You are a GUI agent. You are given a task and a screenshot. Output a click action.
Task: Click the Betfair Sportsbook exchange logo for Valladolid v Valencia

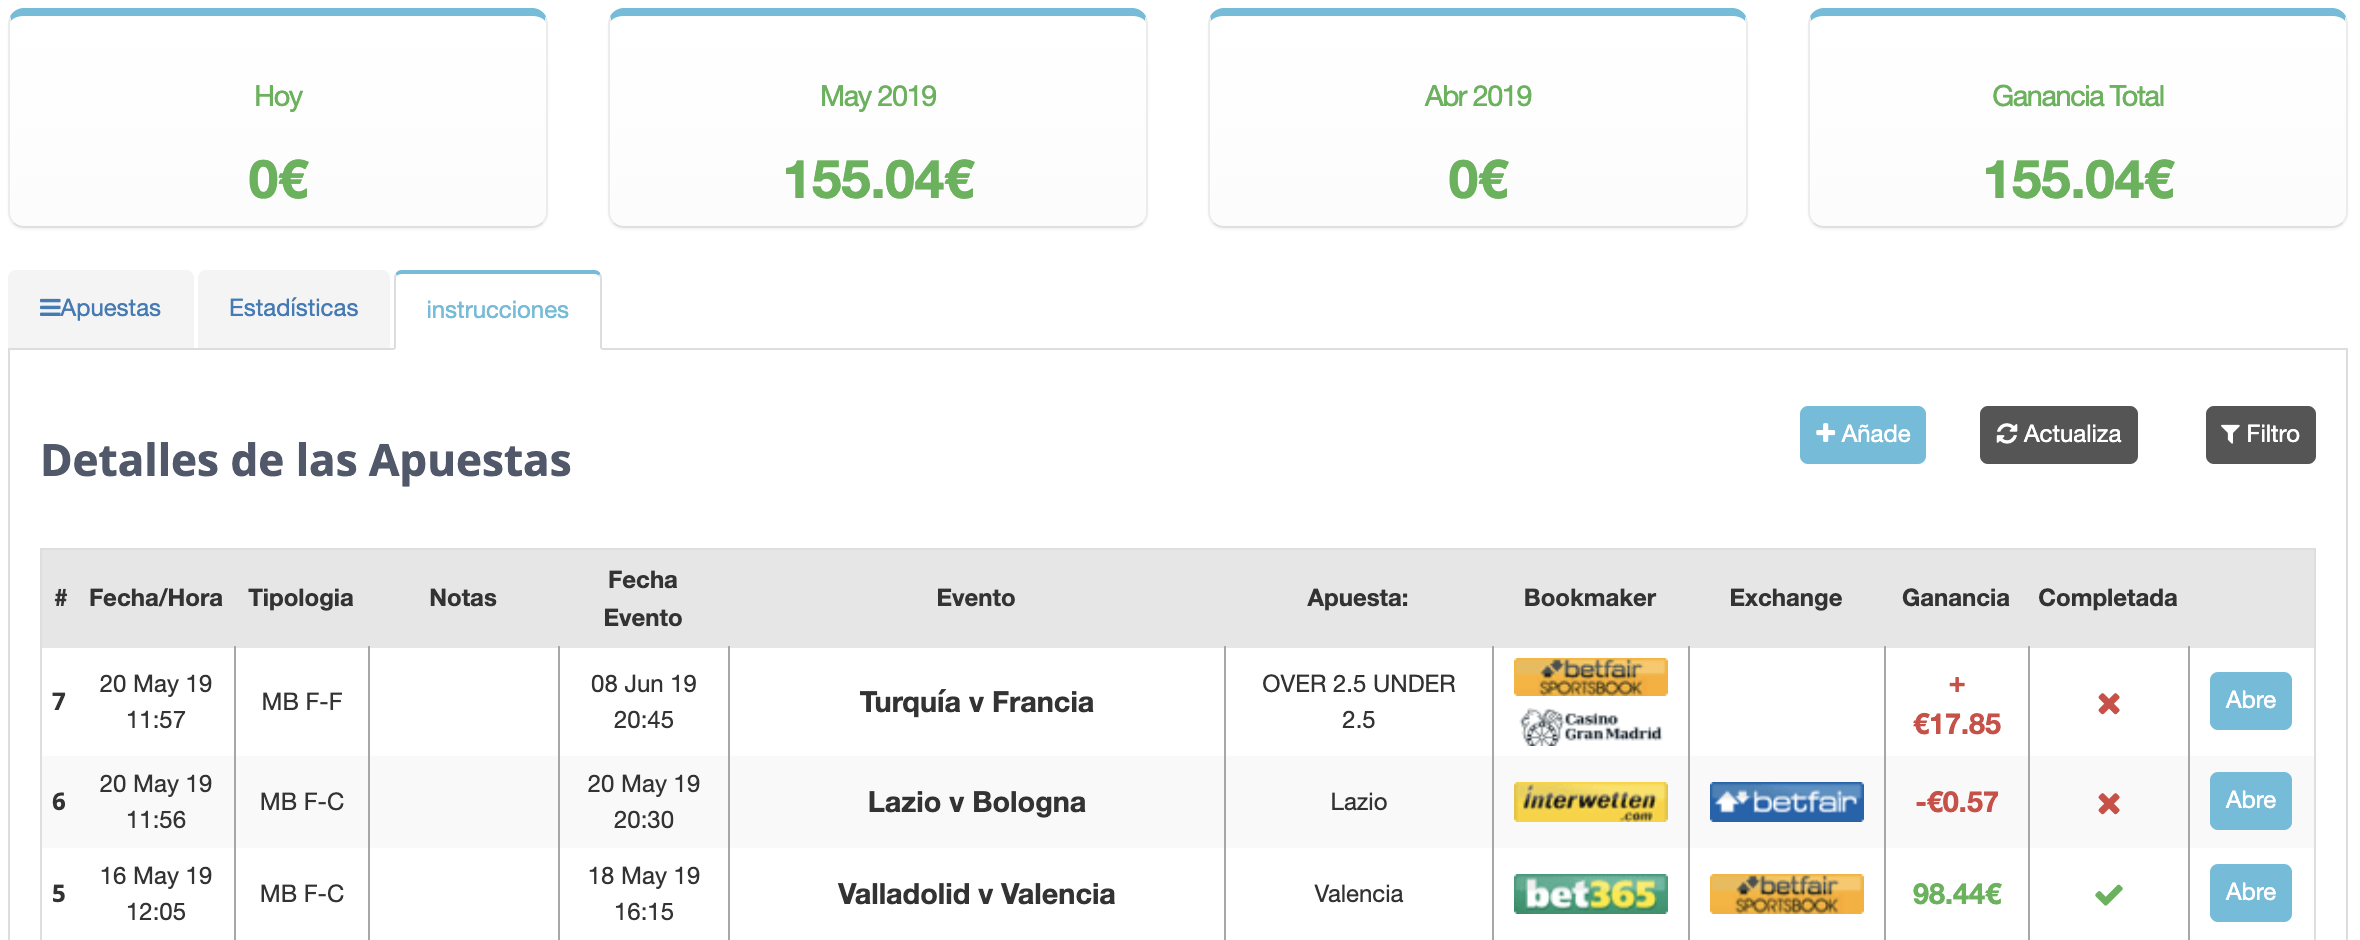1786,894
